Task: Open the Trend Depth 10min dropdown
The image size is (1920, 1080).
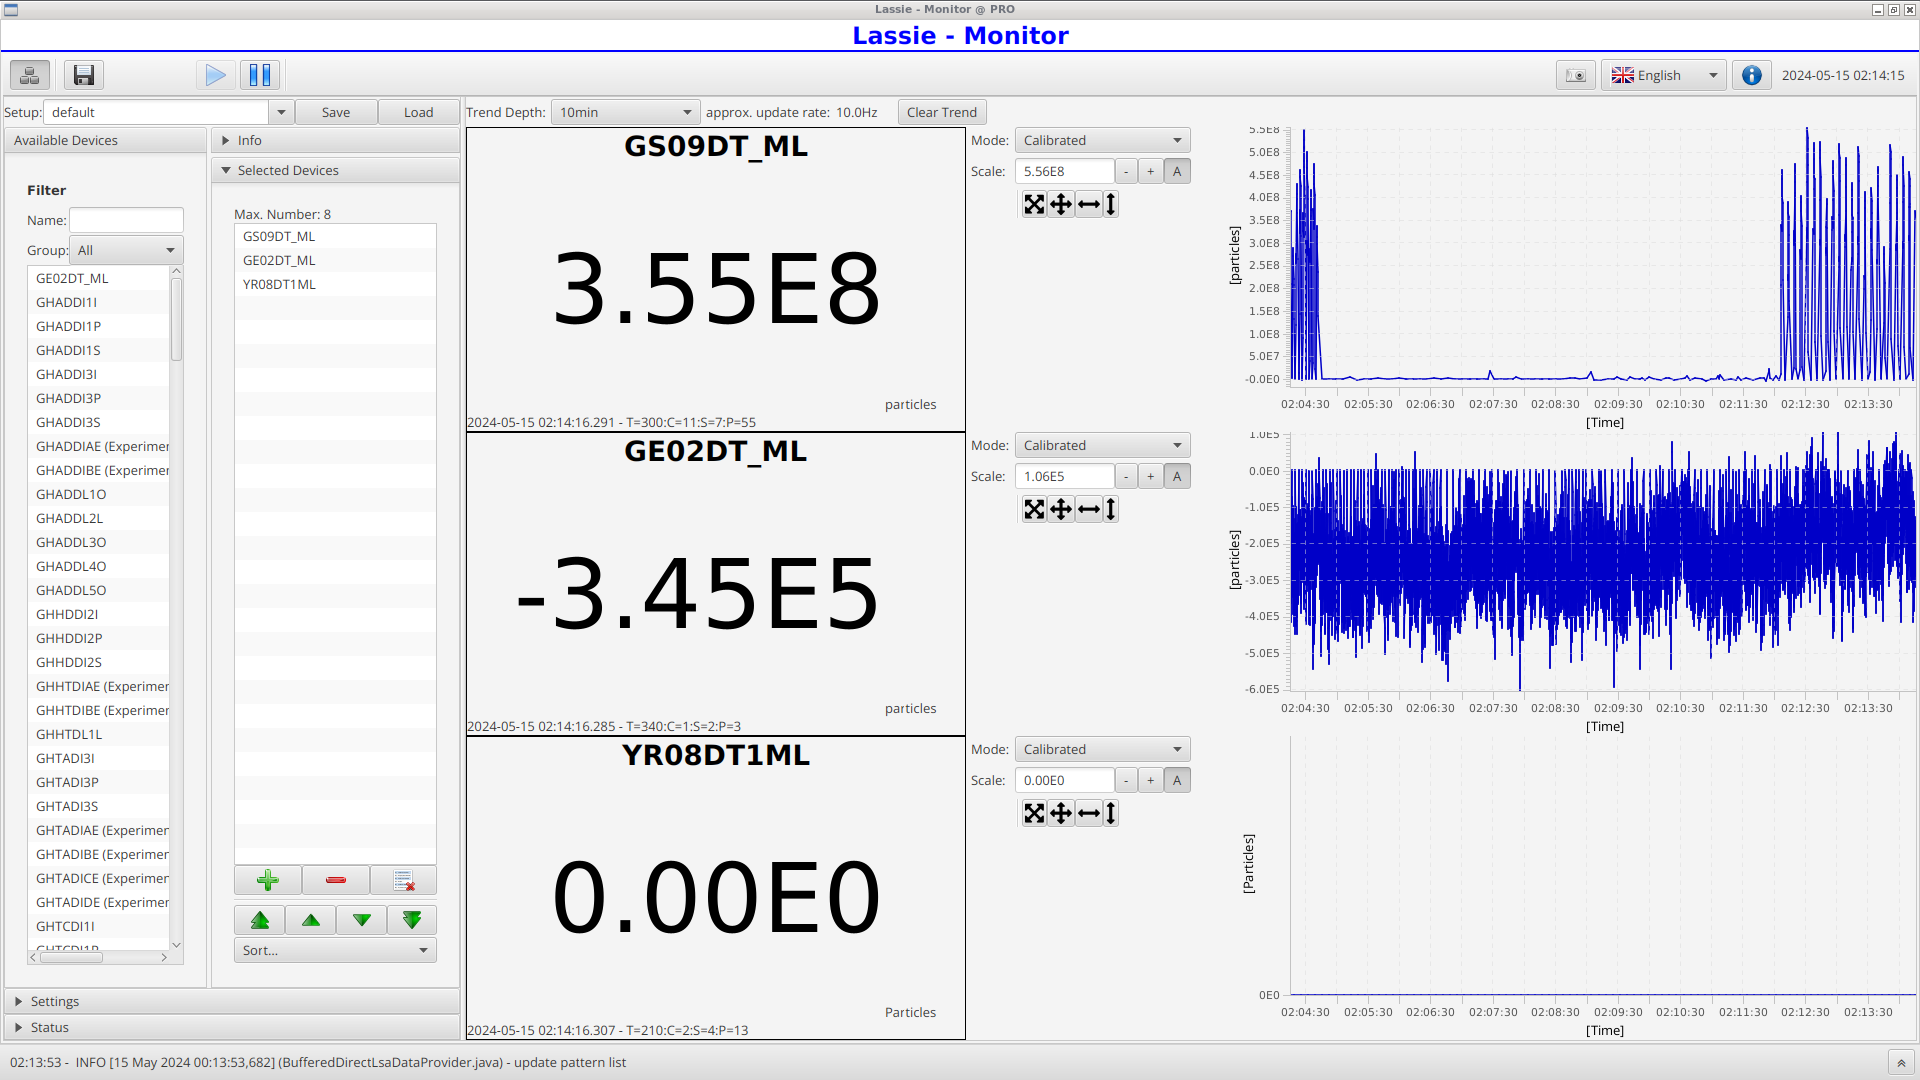Action: tap(626, 112)
